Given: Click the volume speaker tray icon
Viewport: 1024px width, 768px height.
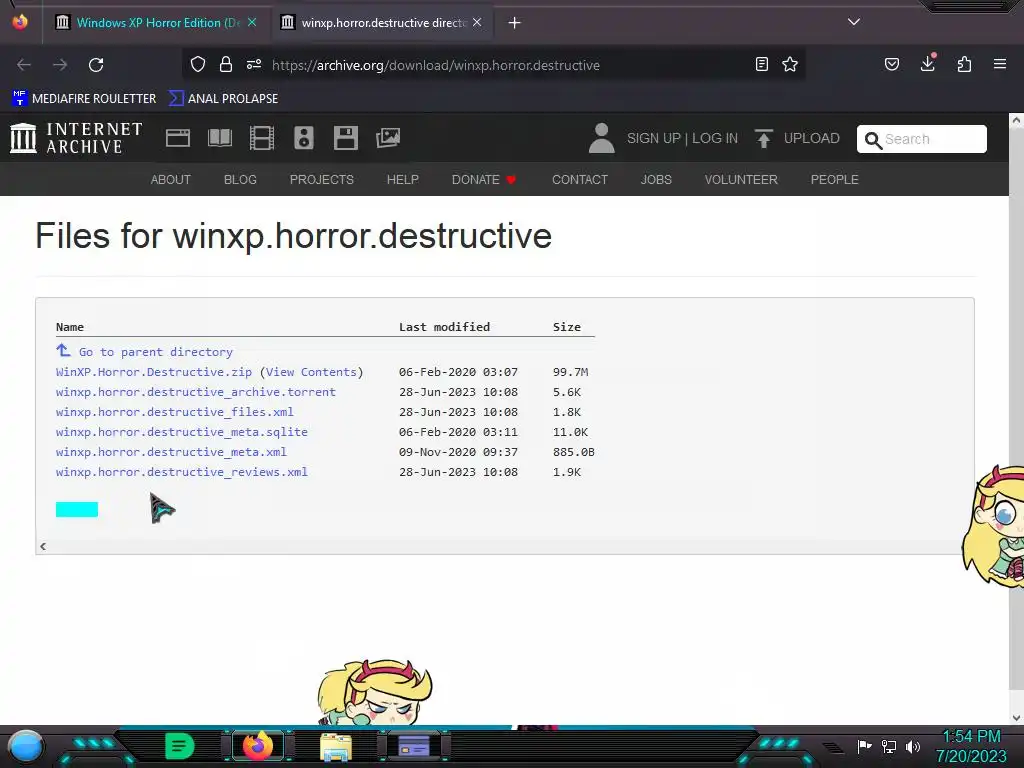Looking at the screenshot, I should [913, 746].
